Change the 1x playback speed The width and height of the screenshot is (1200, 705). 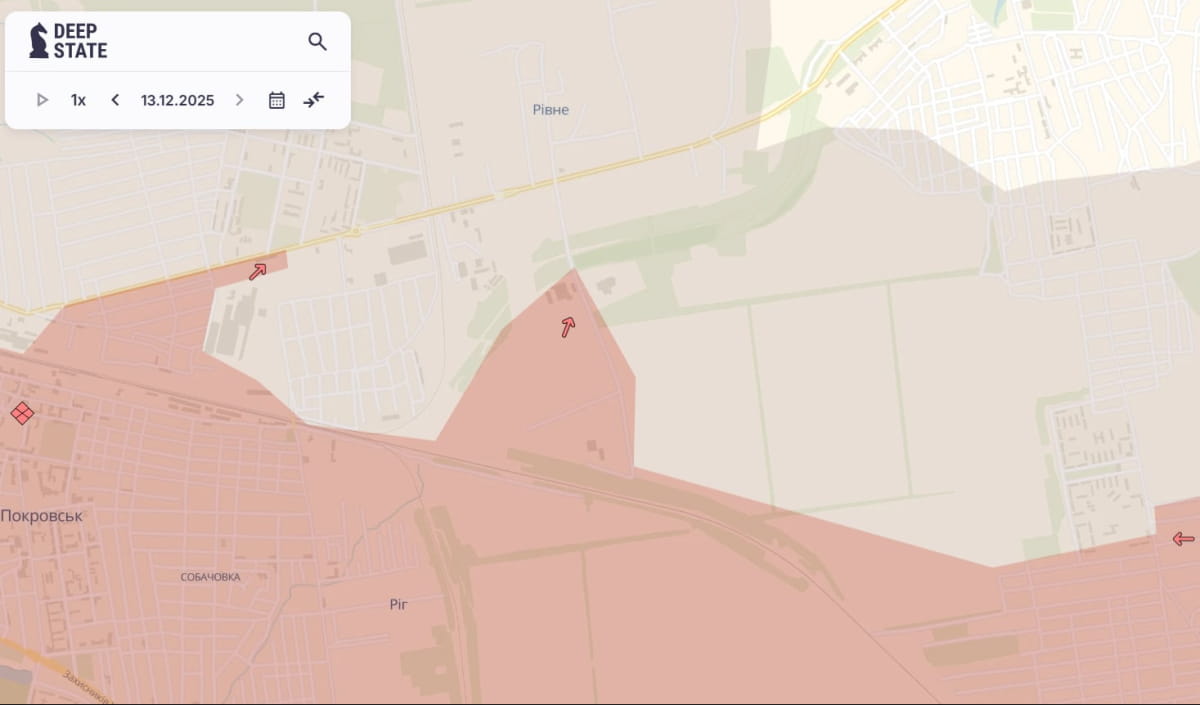pyautogui.click(x=78, y=100)
